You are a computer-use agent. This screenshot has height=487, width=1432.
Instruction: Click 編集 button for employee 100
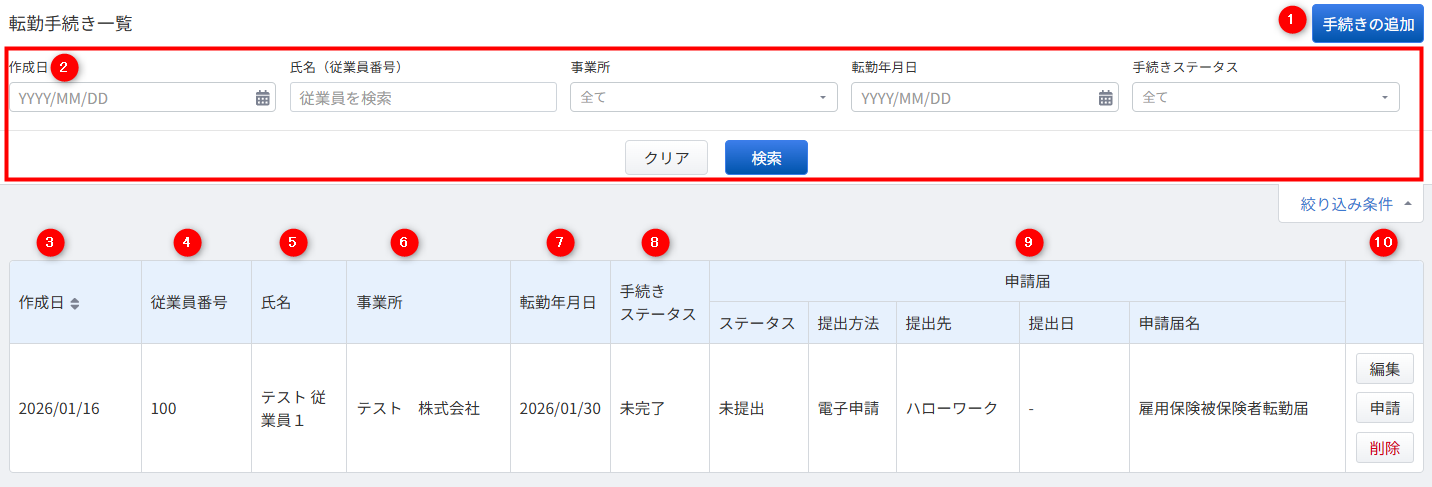[x=1384, y=369]
